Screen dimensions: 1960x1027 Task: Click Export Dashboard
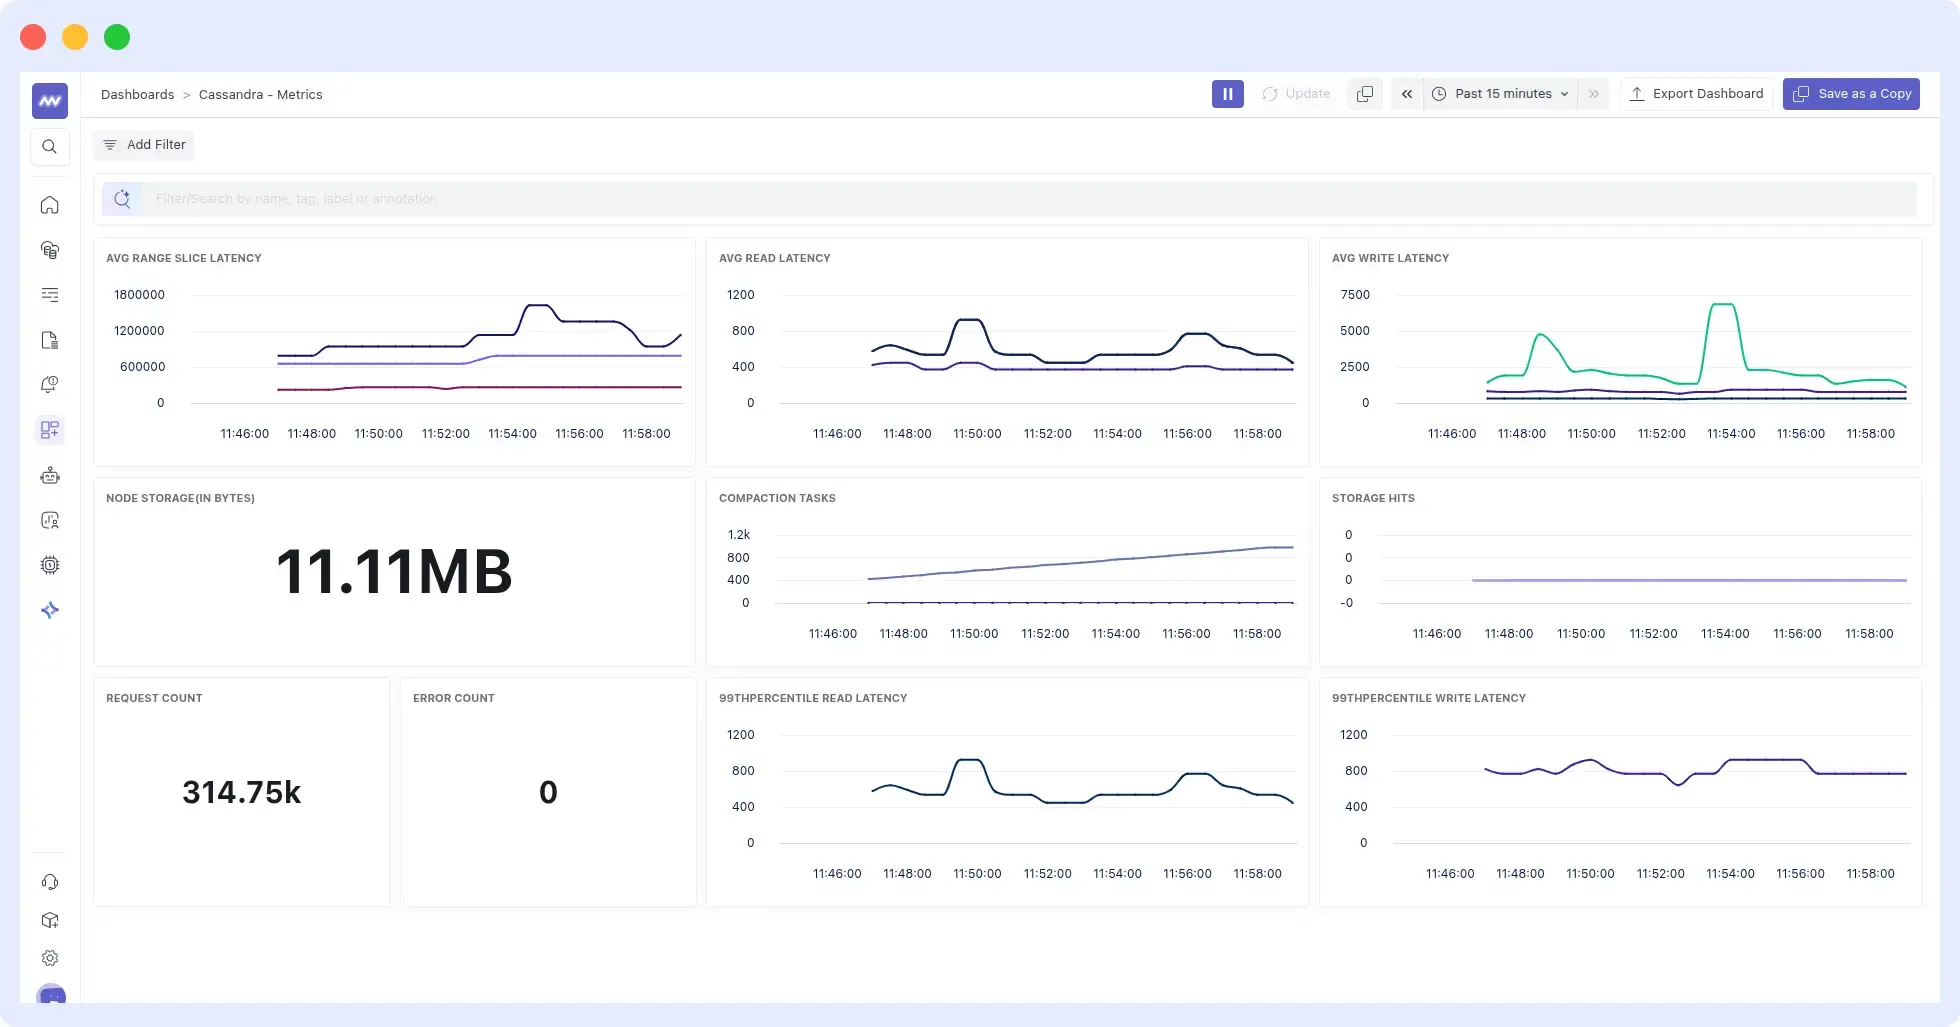tap(1697, 93)
